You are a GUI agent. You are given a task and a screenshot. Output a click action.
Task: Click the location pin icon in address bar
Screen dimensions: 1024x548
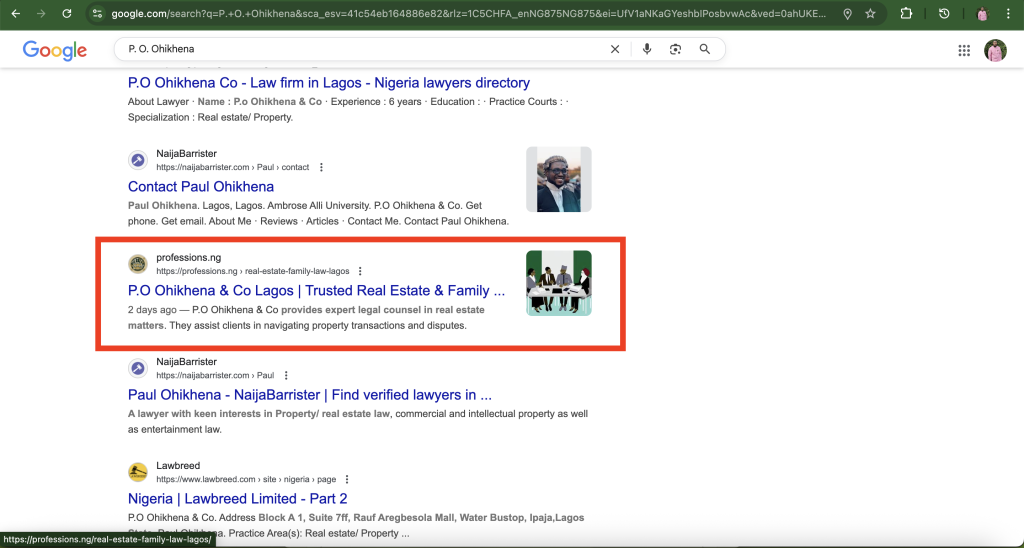point(847,14)
